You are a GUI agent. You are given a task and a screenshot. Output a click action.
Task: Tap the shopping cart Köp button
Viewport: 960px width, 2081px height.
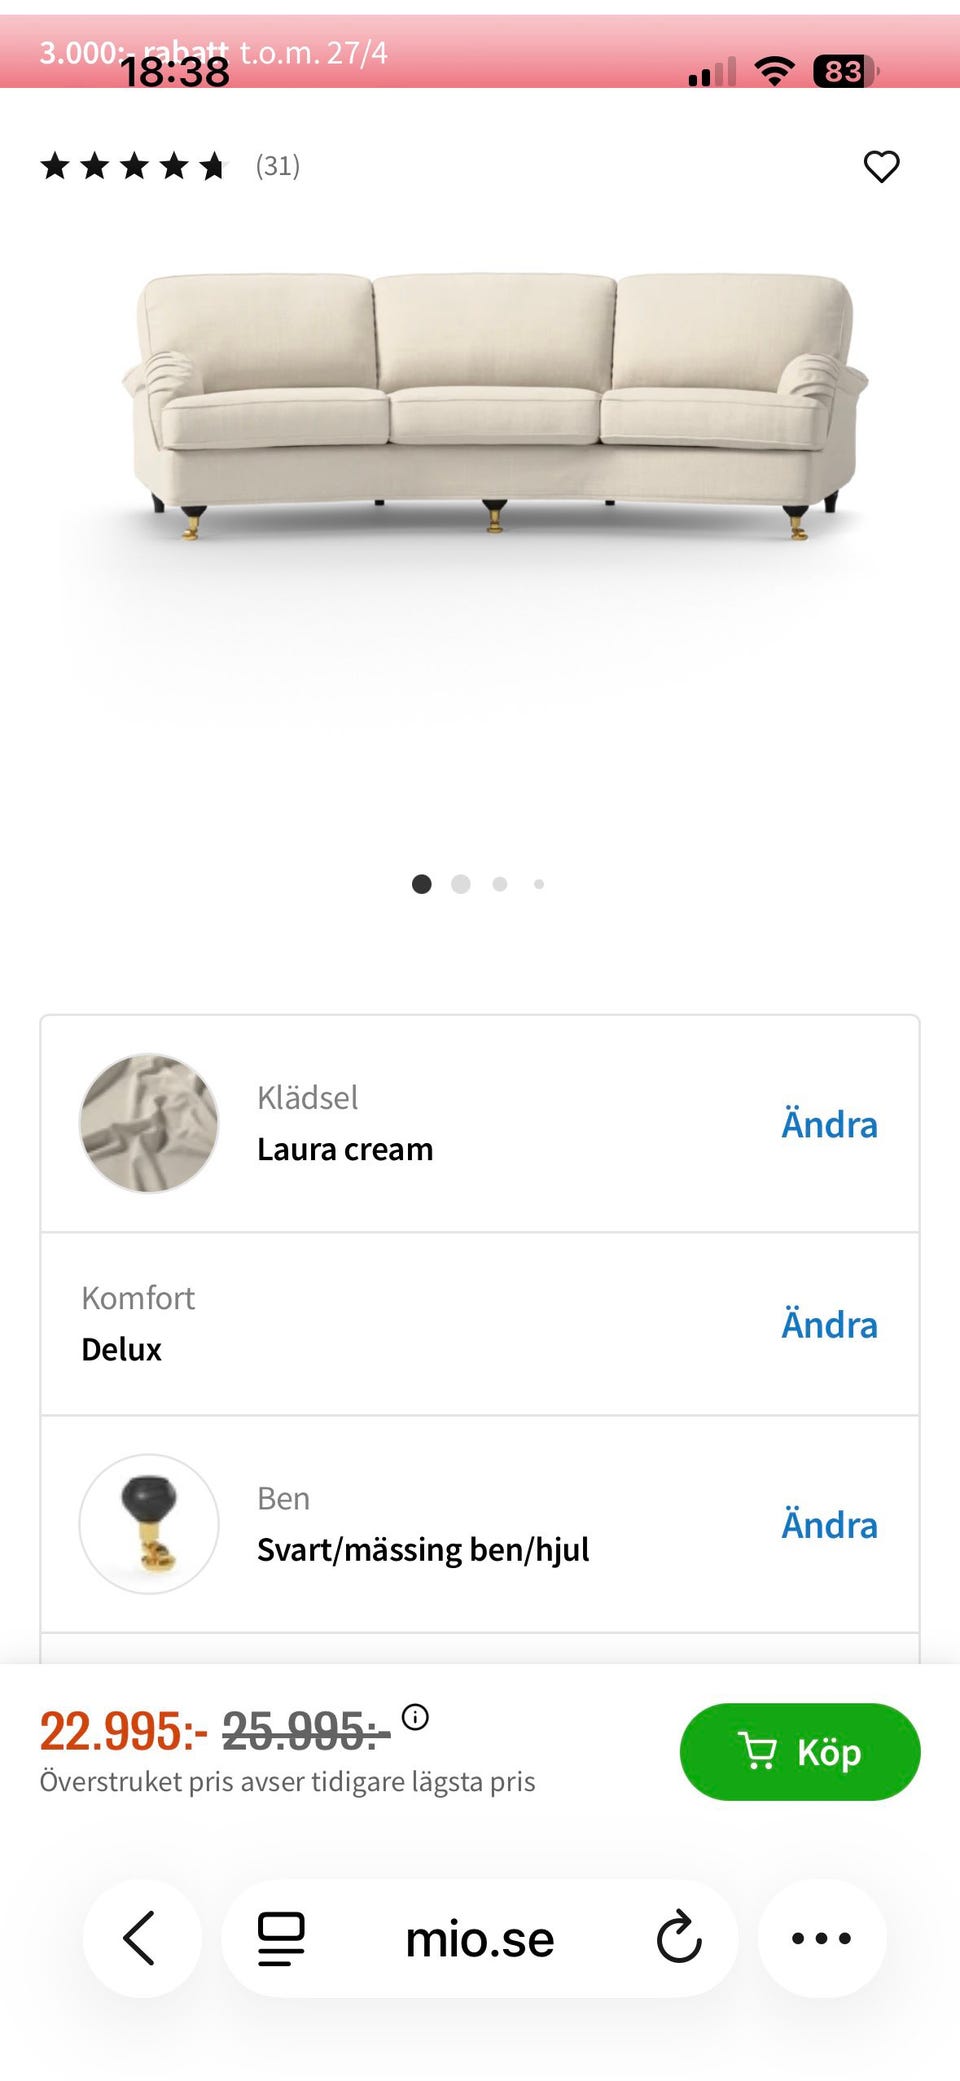tap(799, 1752)
